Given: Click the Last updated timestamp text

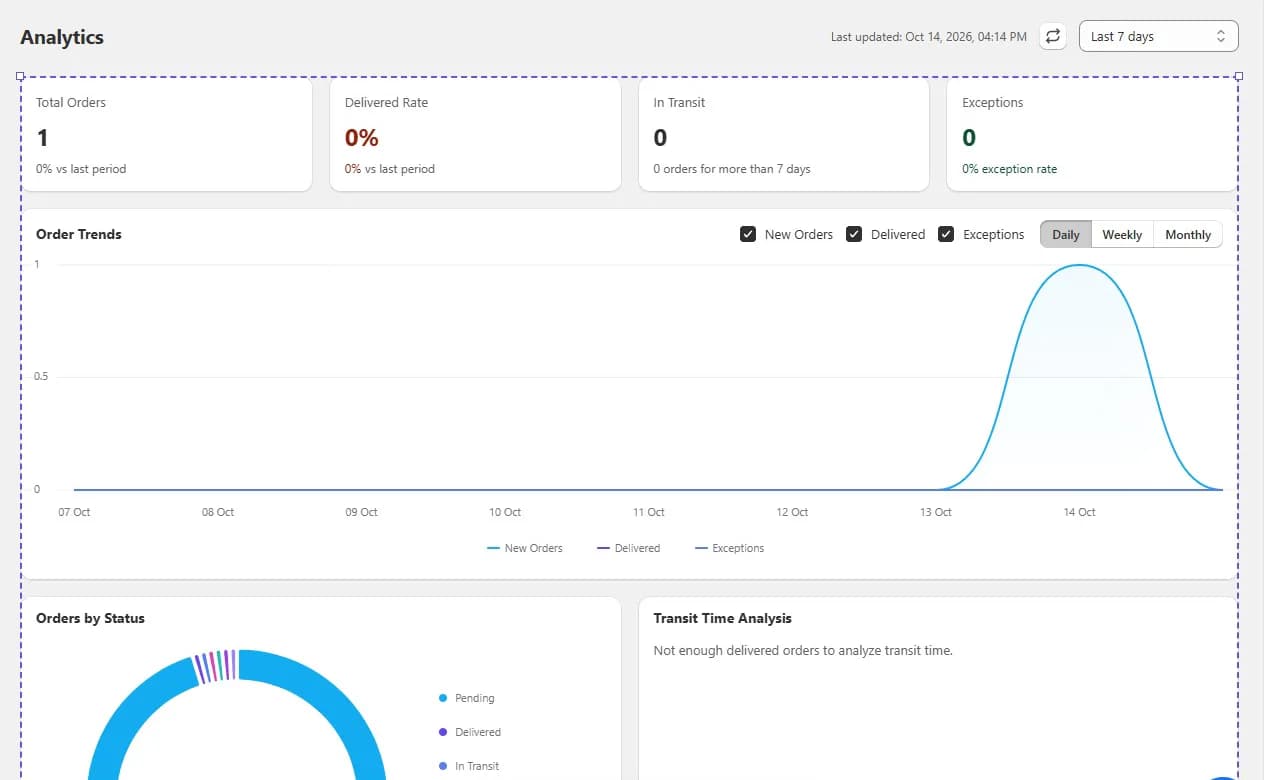Looking at the screenshot, I should coord(929,37).
